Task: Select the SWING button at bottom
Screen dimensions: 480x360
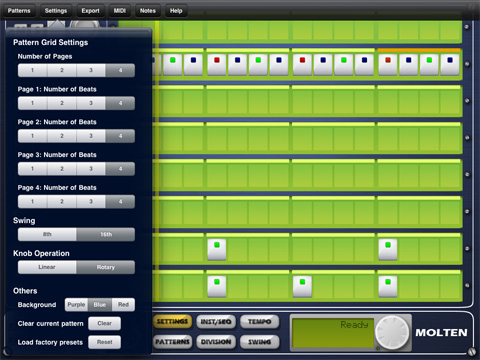Action: (x=259, y=342)
